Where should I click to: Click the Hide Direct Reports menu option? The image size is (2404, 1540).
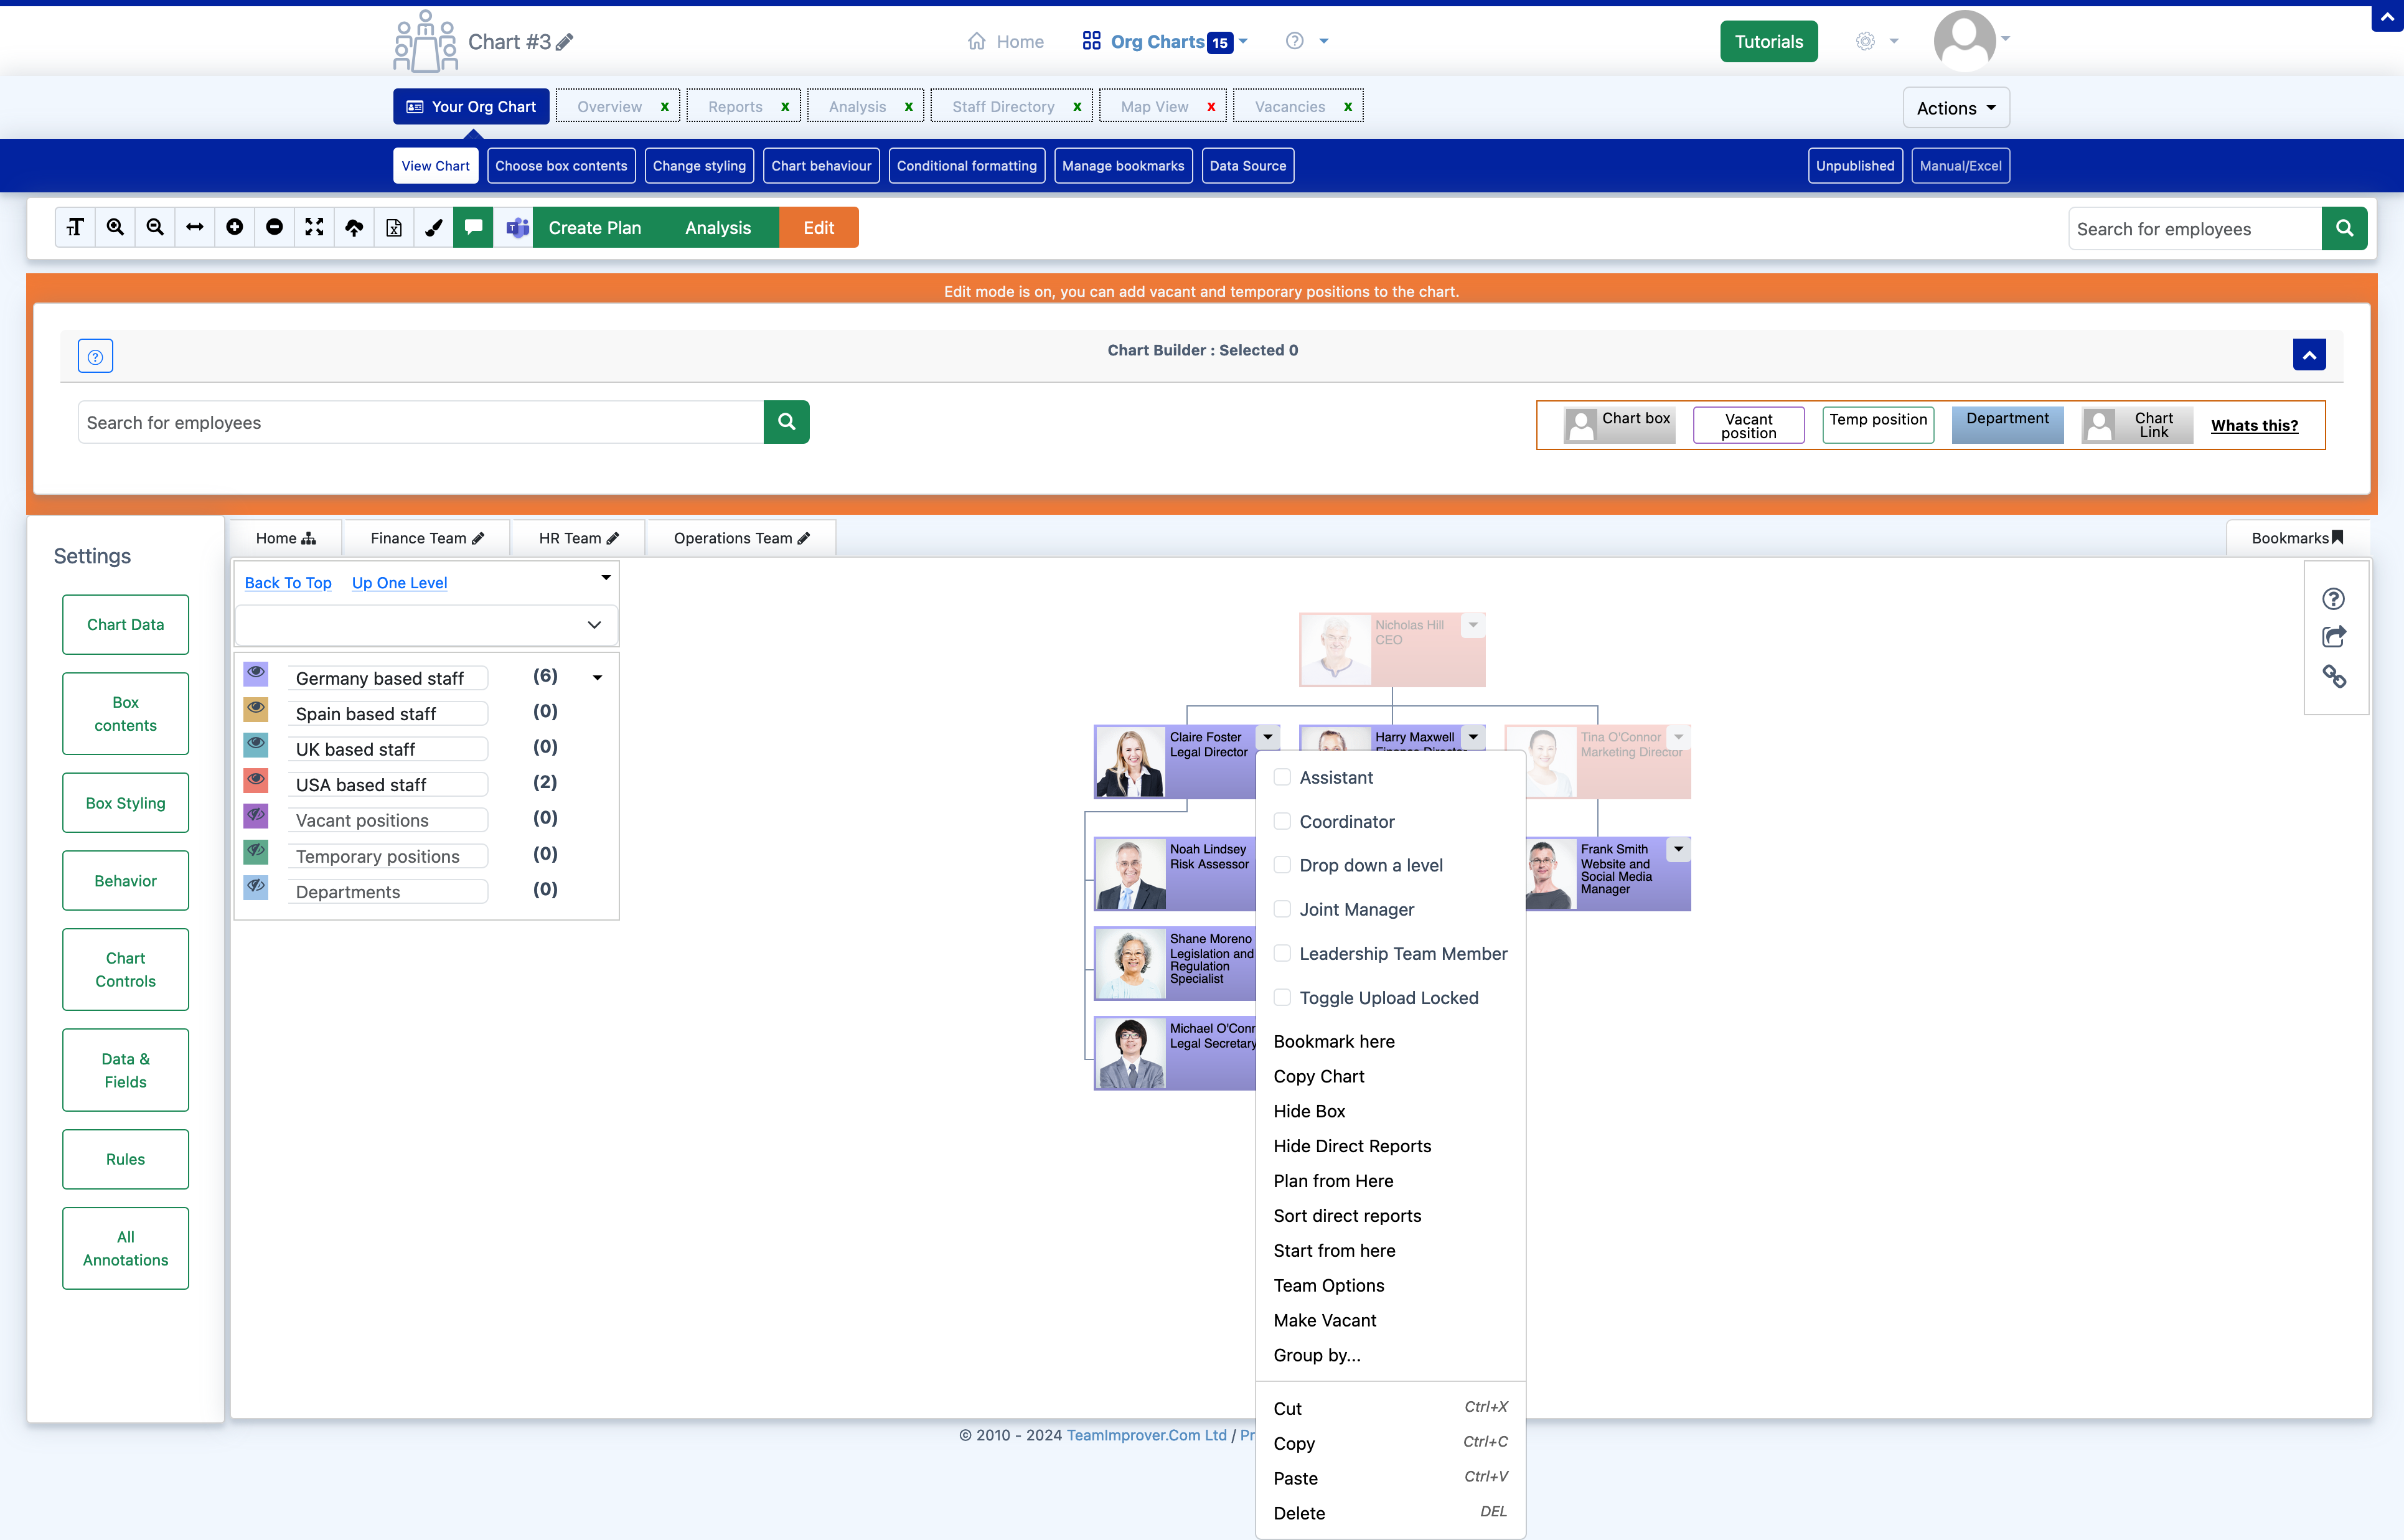[1353, 1146]
